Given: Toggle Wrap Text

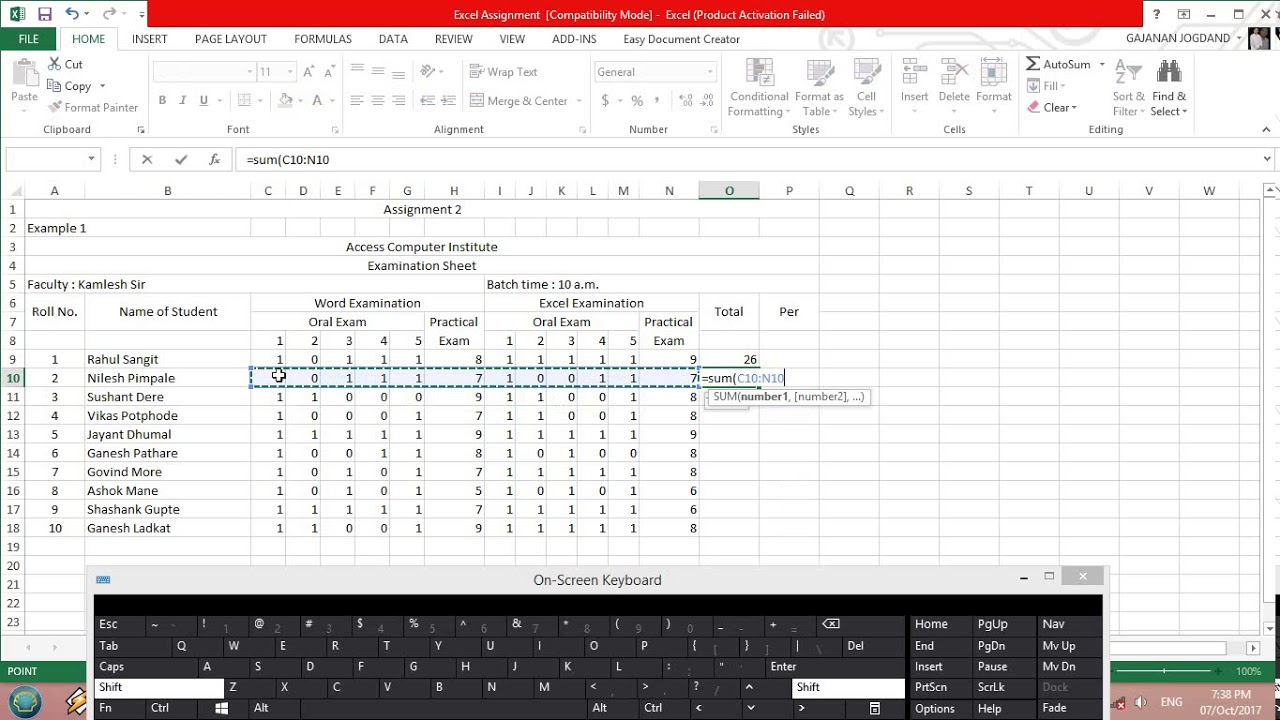Looking at the screenshot, I should 503,72.
